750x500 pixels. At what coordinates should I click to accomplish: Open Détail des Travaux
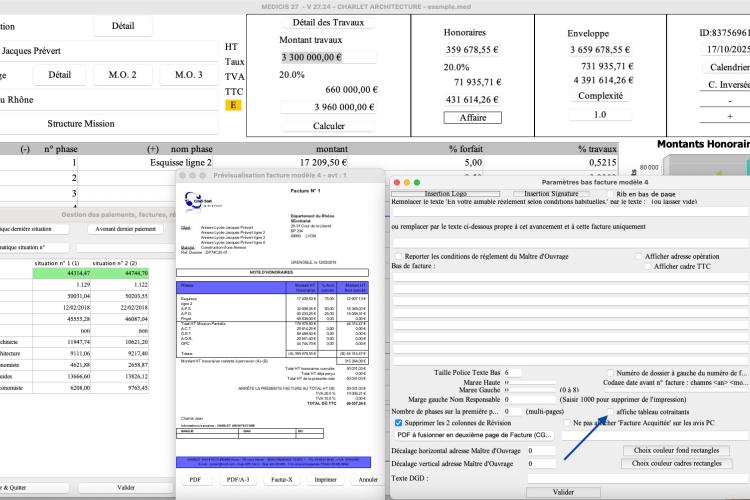328,22
